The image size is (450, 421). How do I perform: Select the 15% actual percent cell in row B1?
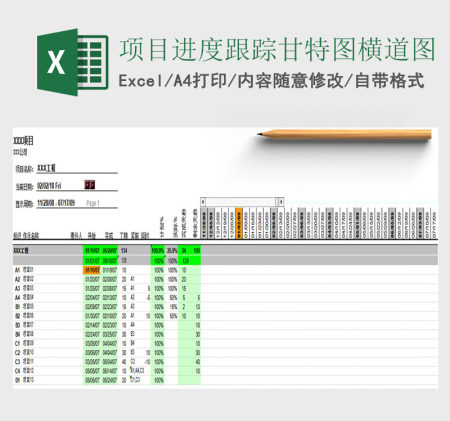coord(173,307)
